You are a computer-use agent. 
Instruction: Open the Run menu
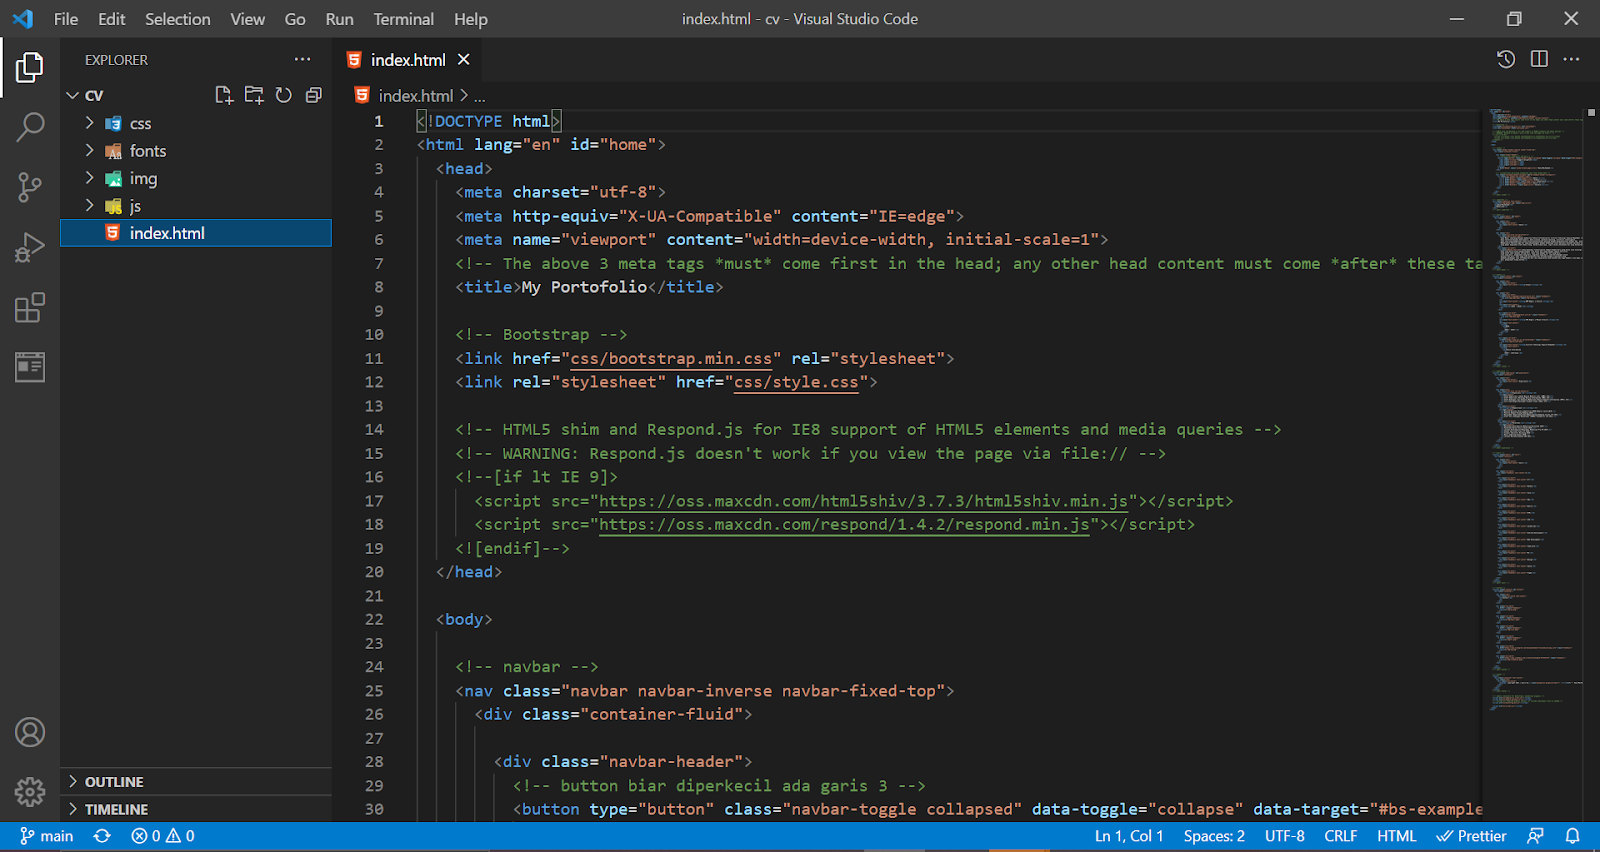click(x=340, y=19)
